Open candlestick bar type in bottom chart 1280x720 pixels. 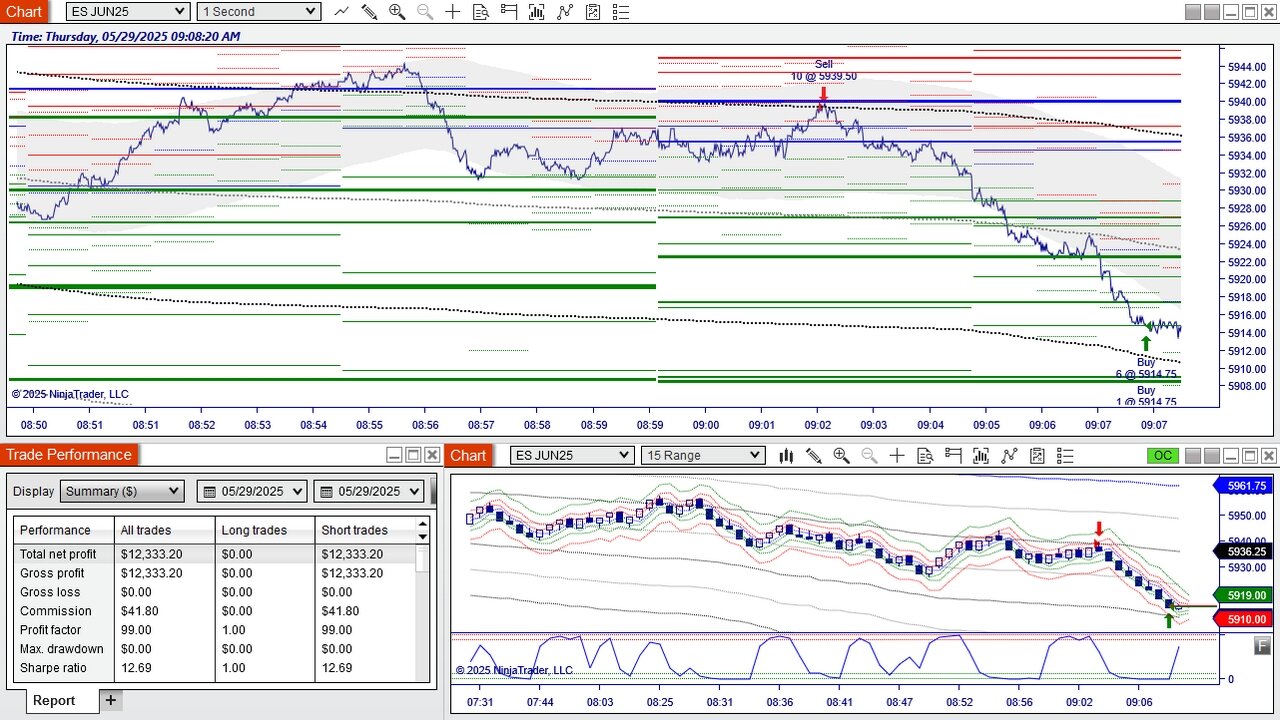click(x=786, y=455)
